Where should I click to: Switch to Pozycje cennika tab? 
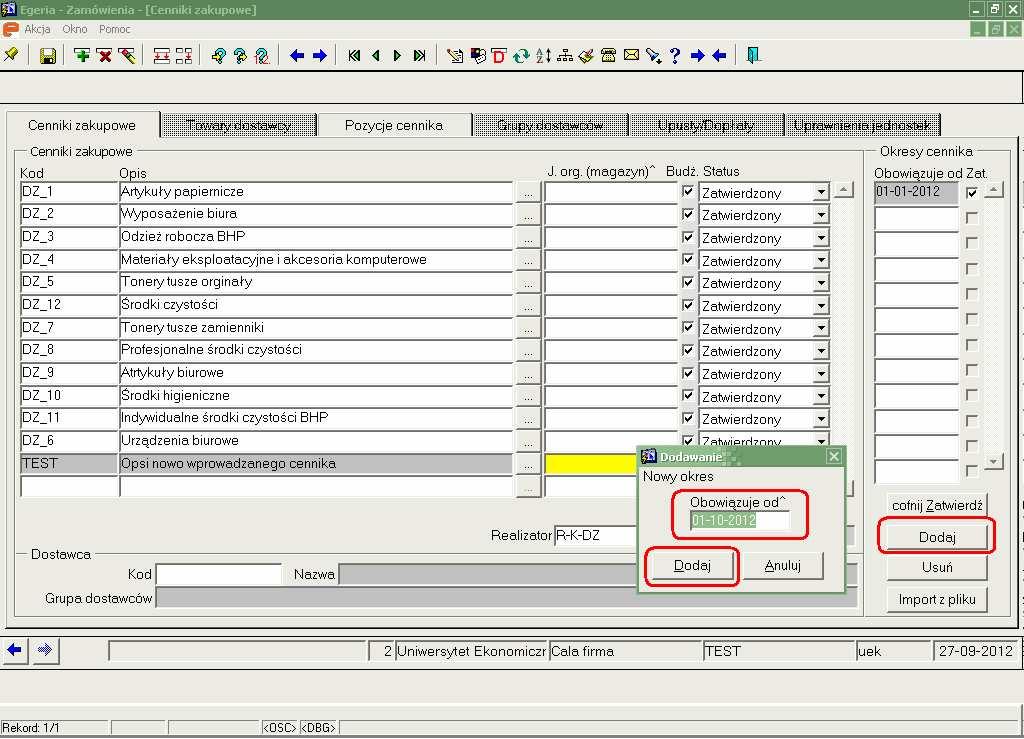pyautogui.click(x=394, y=125)
